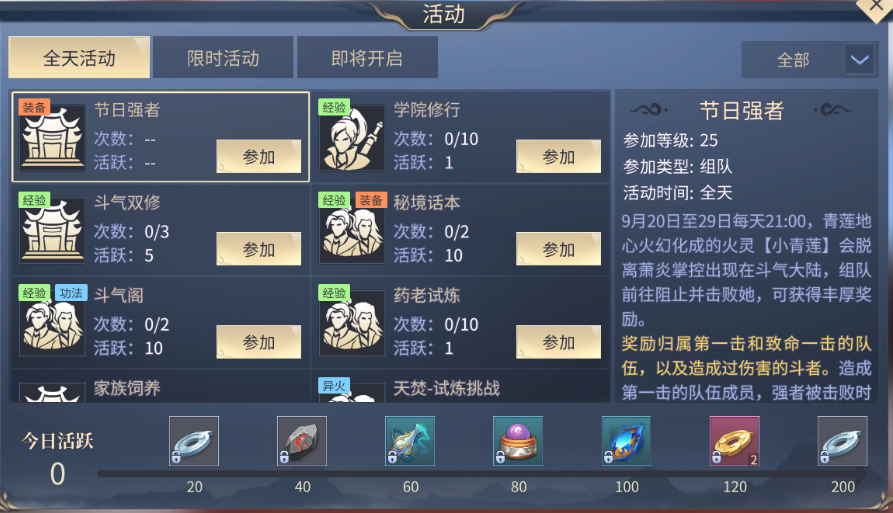
Task: Click the dark ore reward at 40
Action: coord(302,441)
